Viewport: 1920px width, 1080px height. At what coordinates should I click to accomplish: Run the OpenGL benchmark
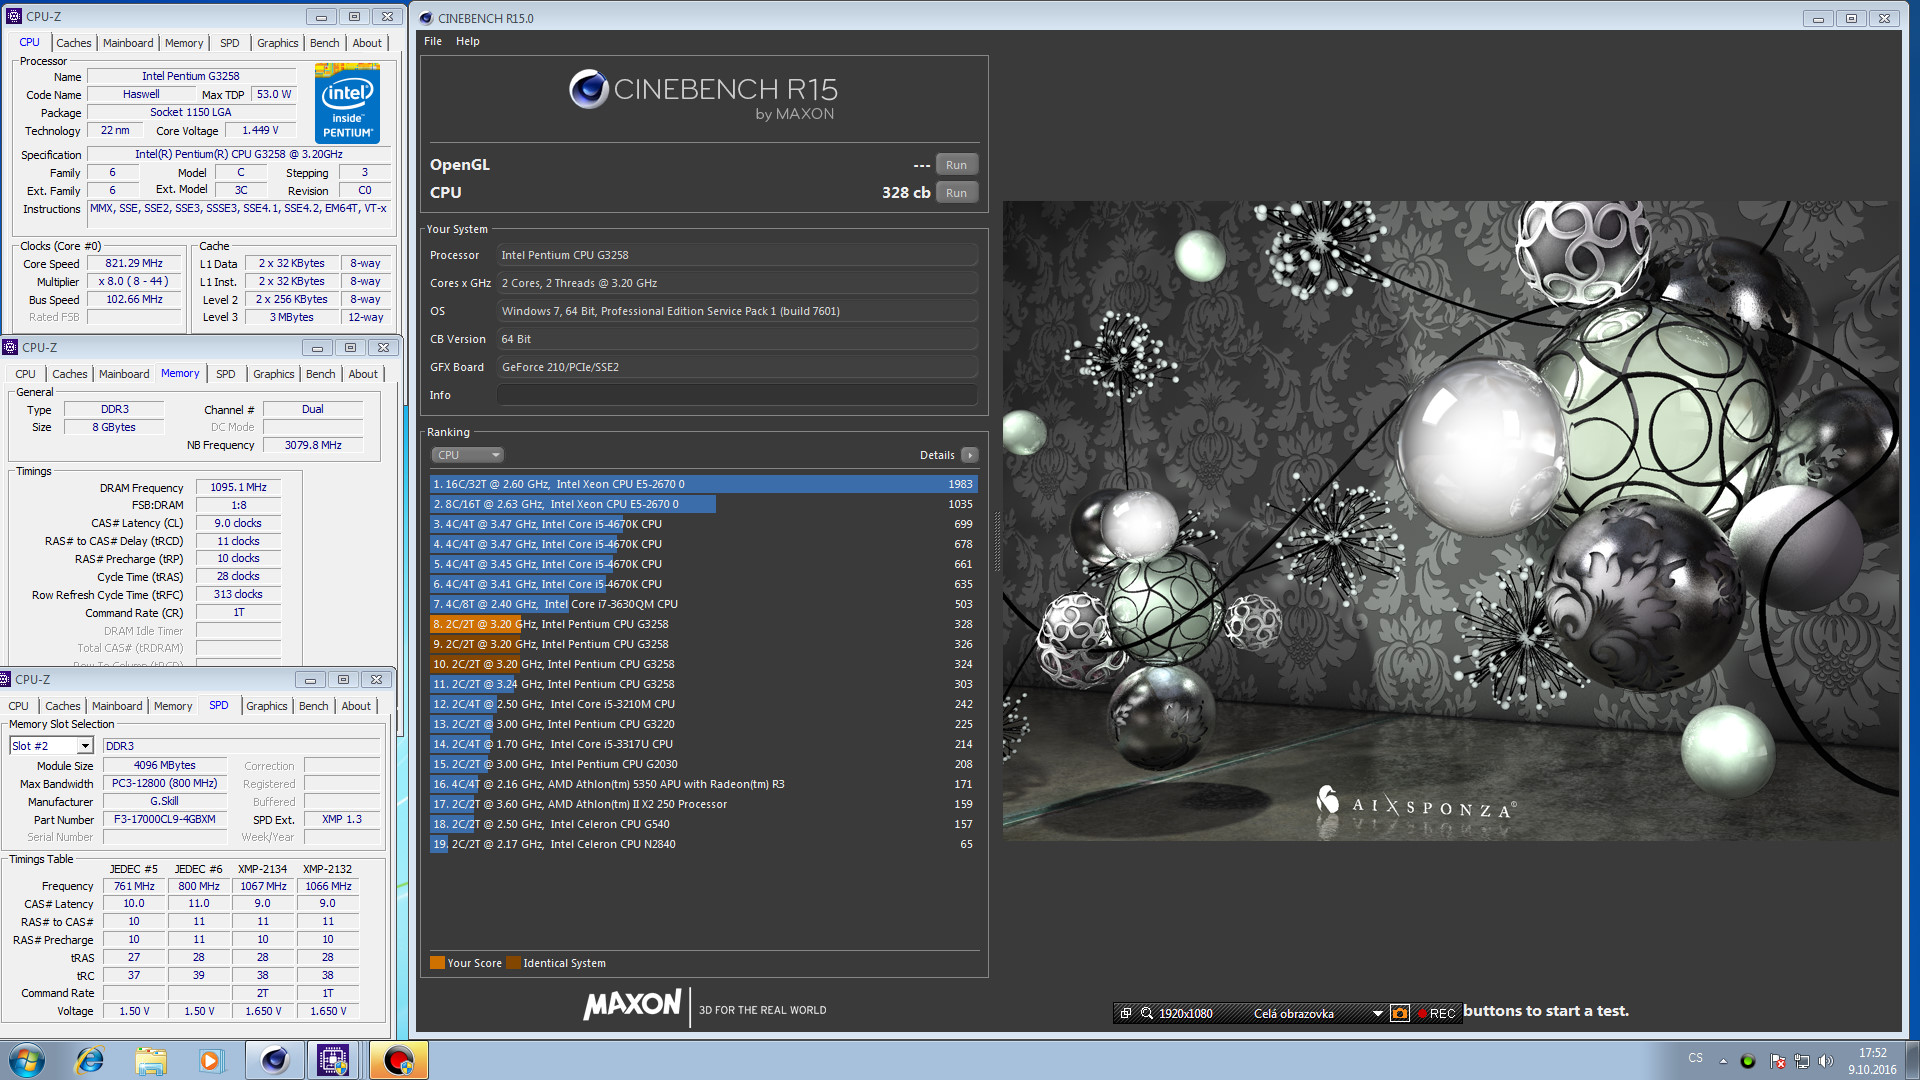tap(956, 165)
